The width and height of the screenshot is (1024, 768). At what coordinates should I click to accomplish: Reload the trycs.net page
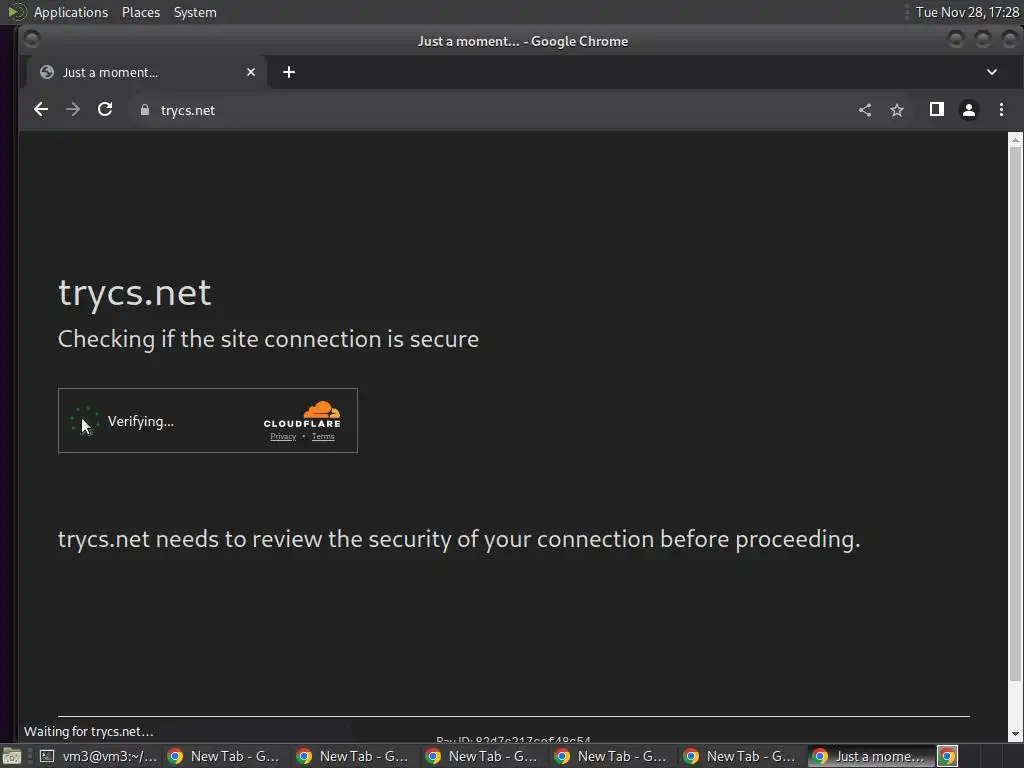pos(105,110)
